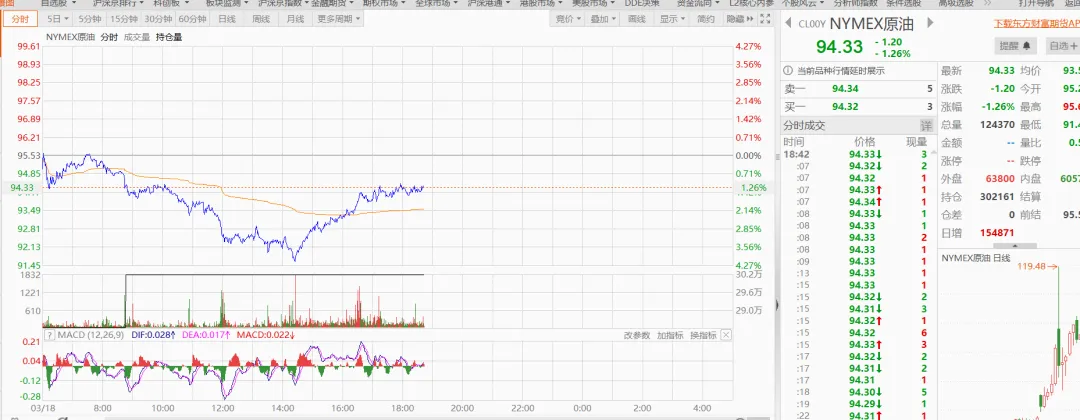Open 下载东方财富期货APP download link
1080x420 pixels.
pyautogui.click(x=1037, y=23)
